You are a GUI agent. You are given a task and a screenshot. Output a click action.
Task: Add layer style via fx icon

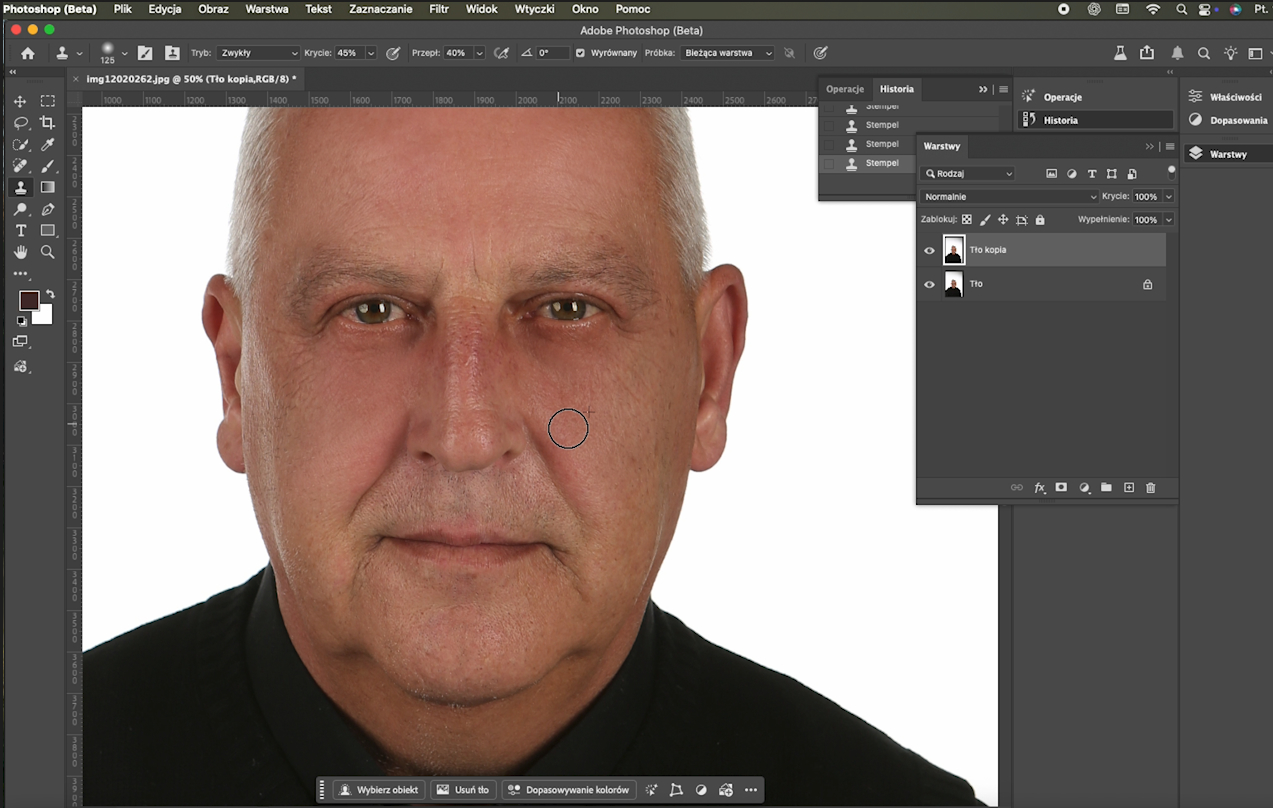coord(1040,488)
